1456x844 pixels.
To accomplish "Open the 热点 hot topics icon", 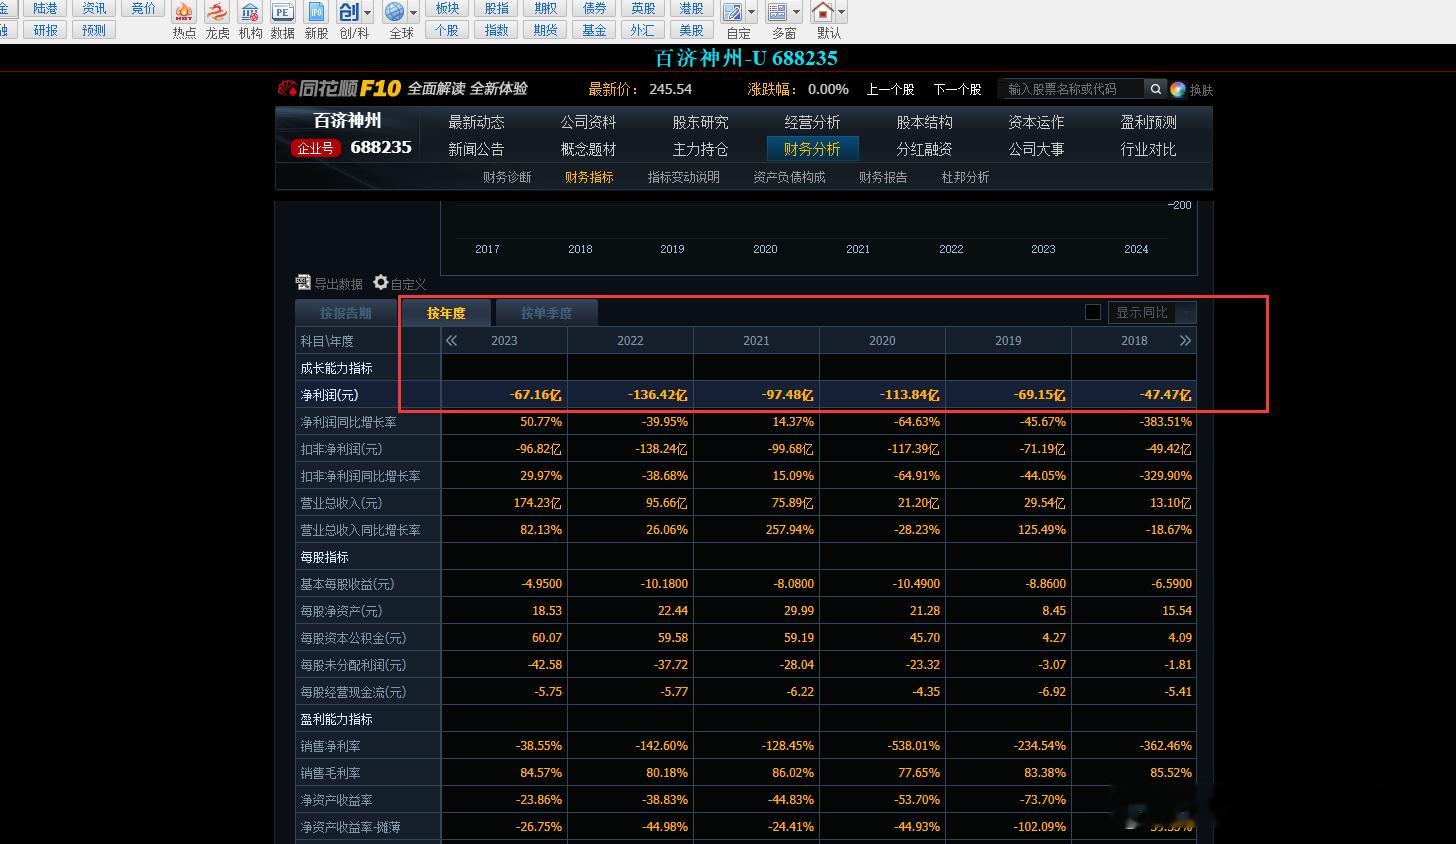I will [x=184, y=12].
